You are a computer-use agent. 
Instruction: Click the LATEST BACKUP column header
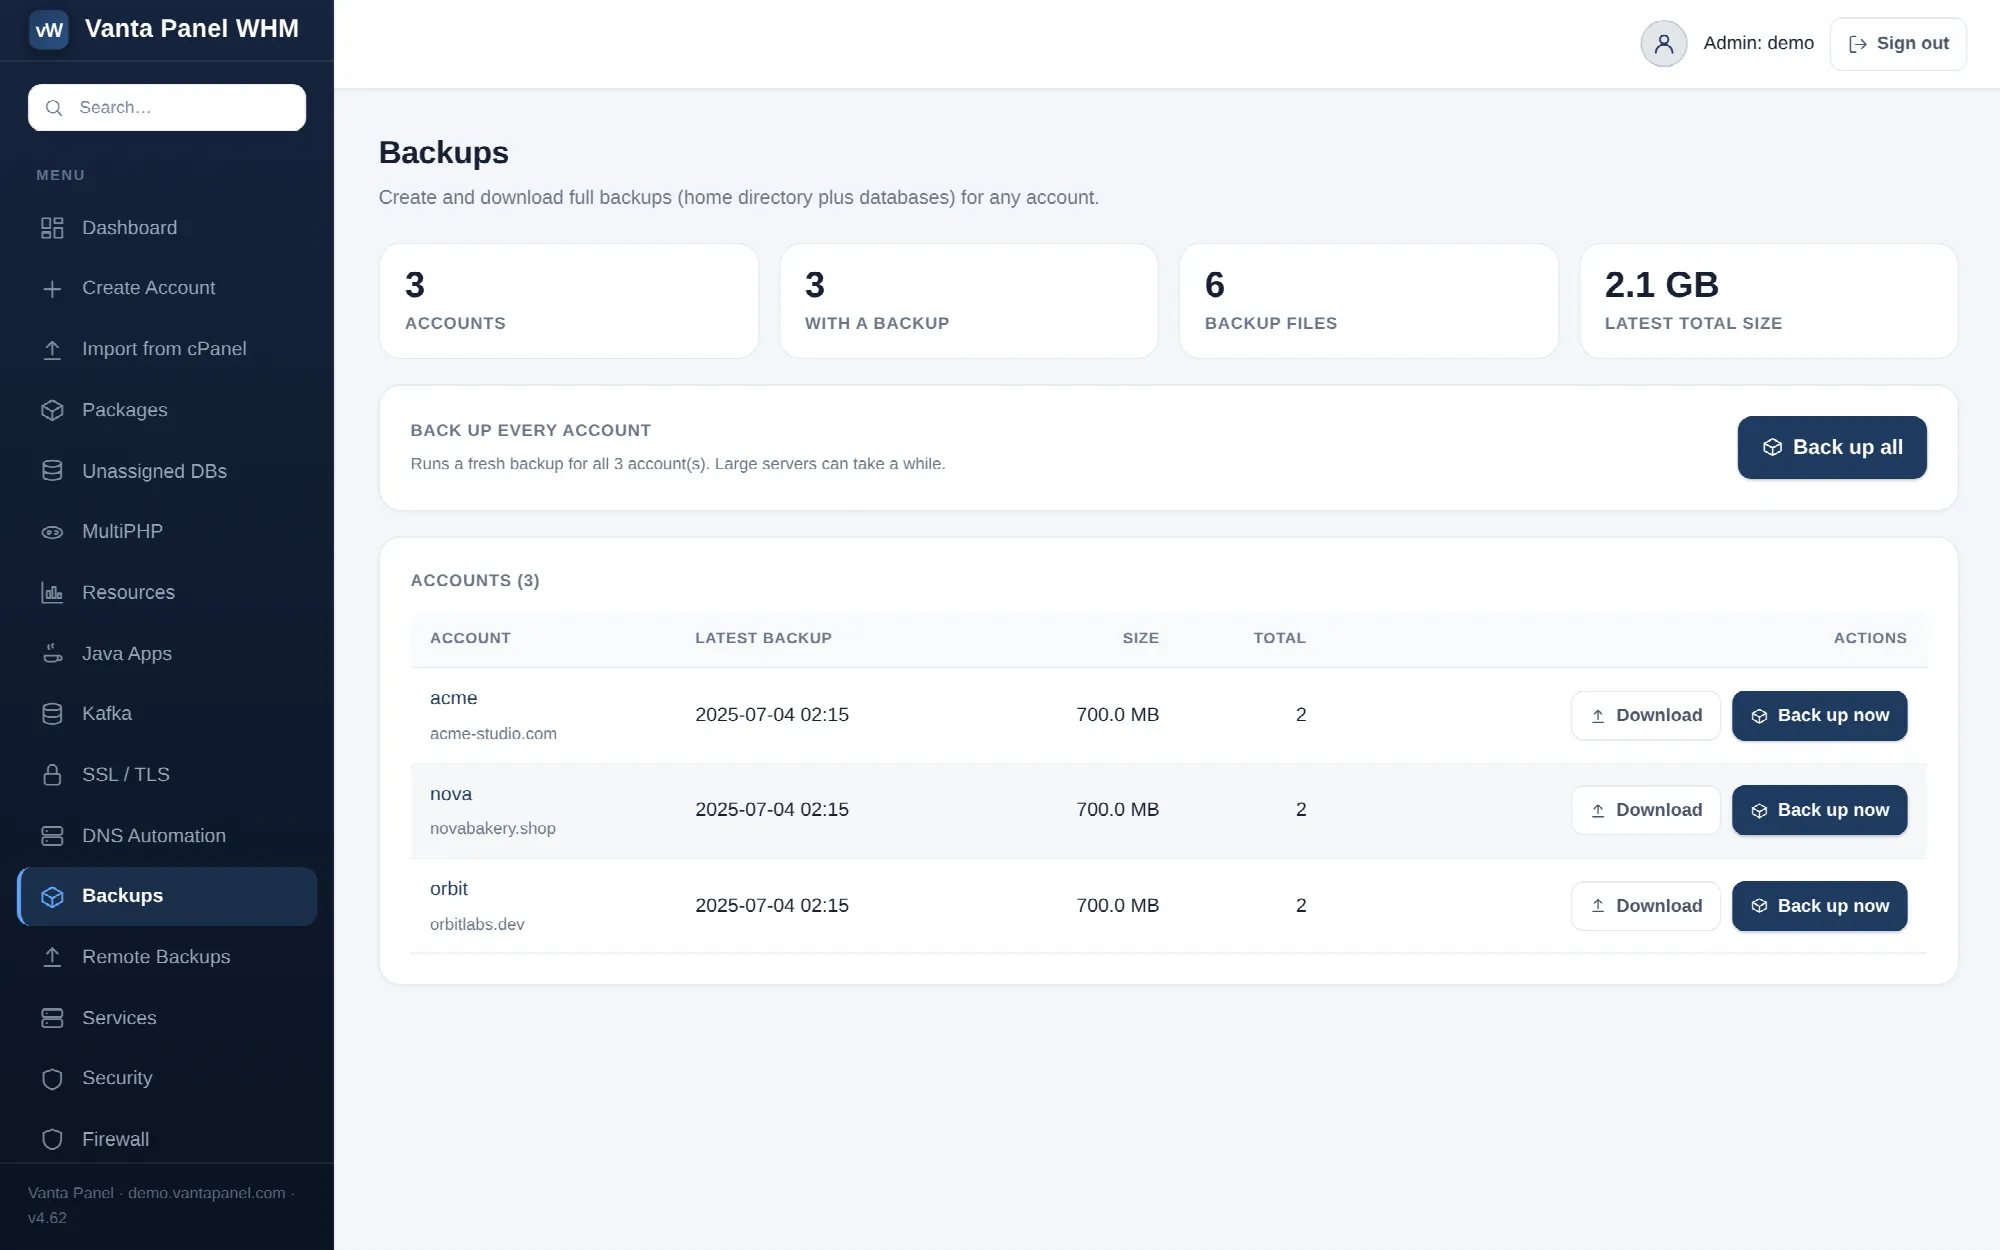click(763, 638)
